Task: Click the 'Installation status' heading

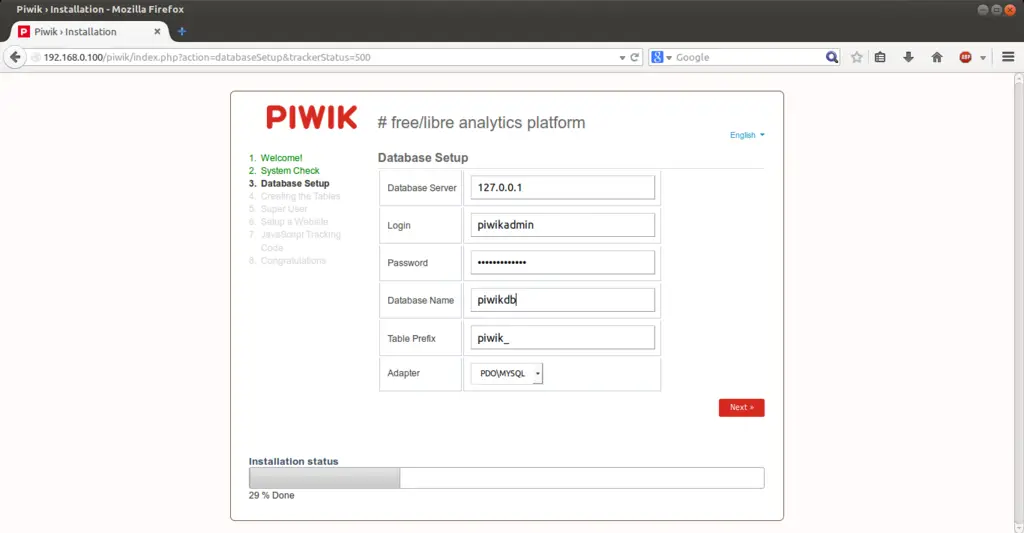Action: point(293,461)
